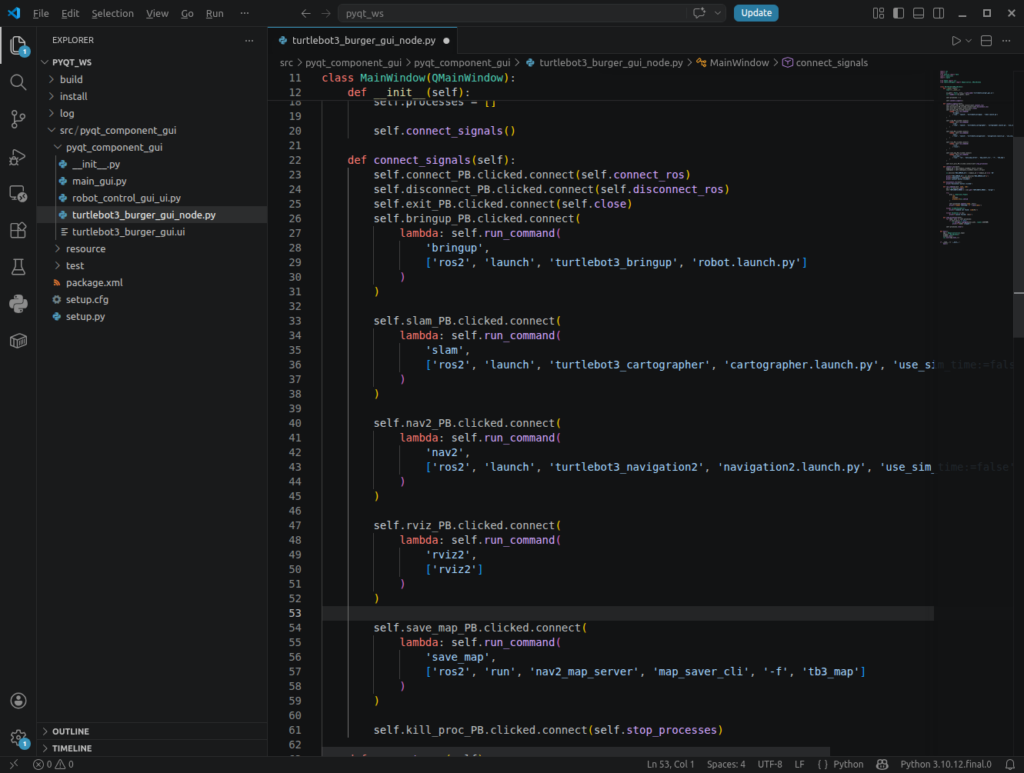Open the Run and Debug view
Screen dimensions: 1024x773
(x=18, y=157)
